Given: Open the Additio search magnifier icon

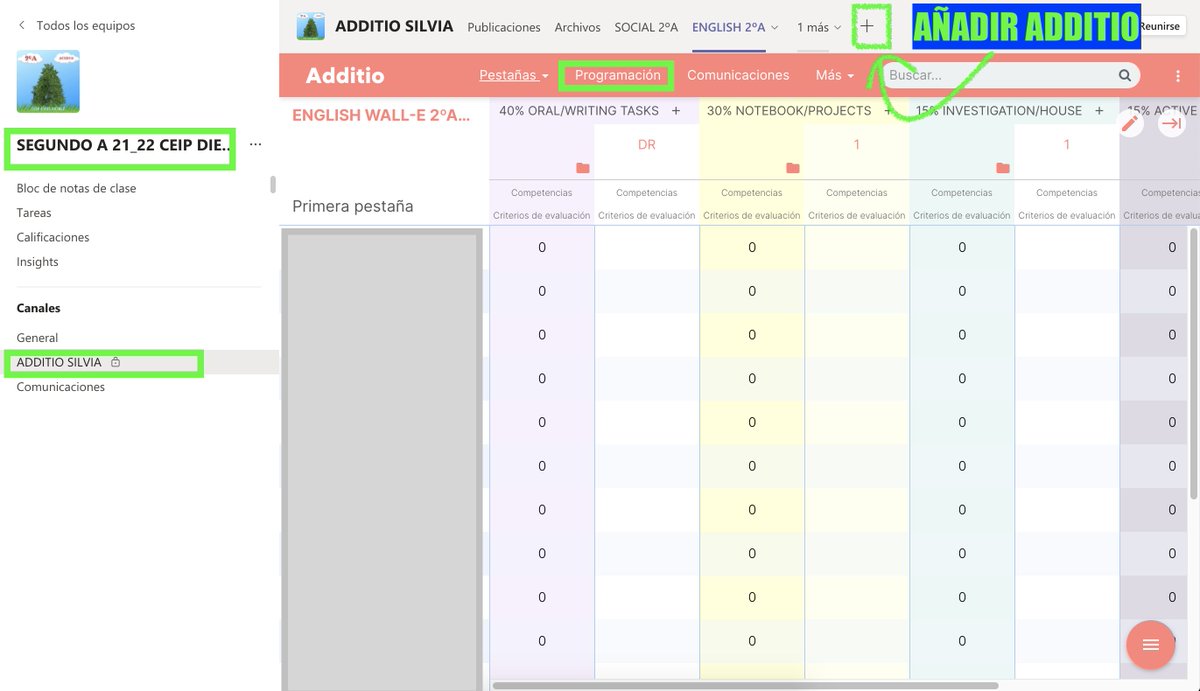Looking at the screenshot, I should tap(1125, 75).
